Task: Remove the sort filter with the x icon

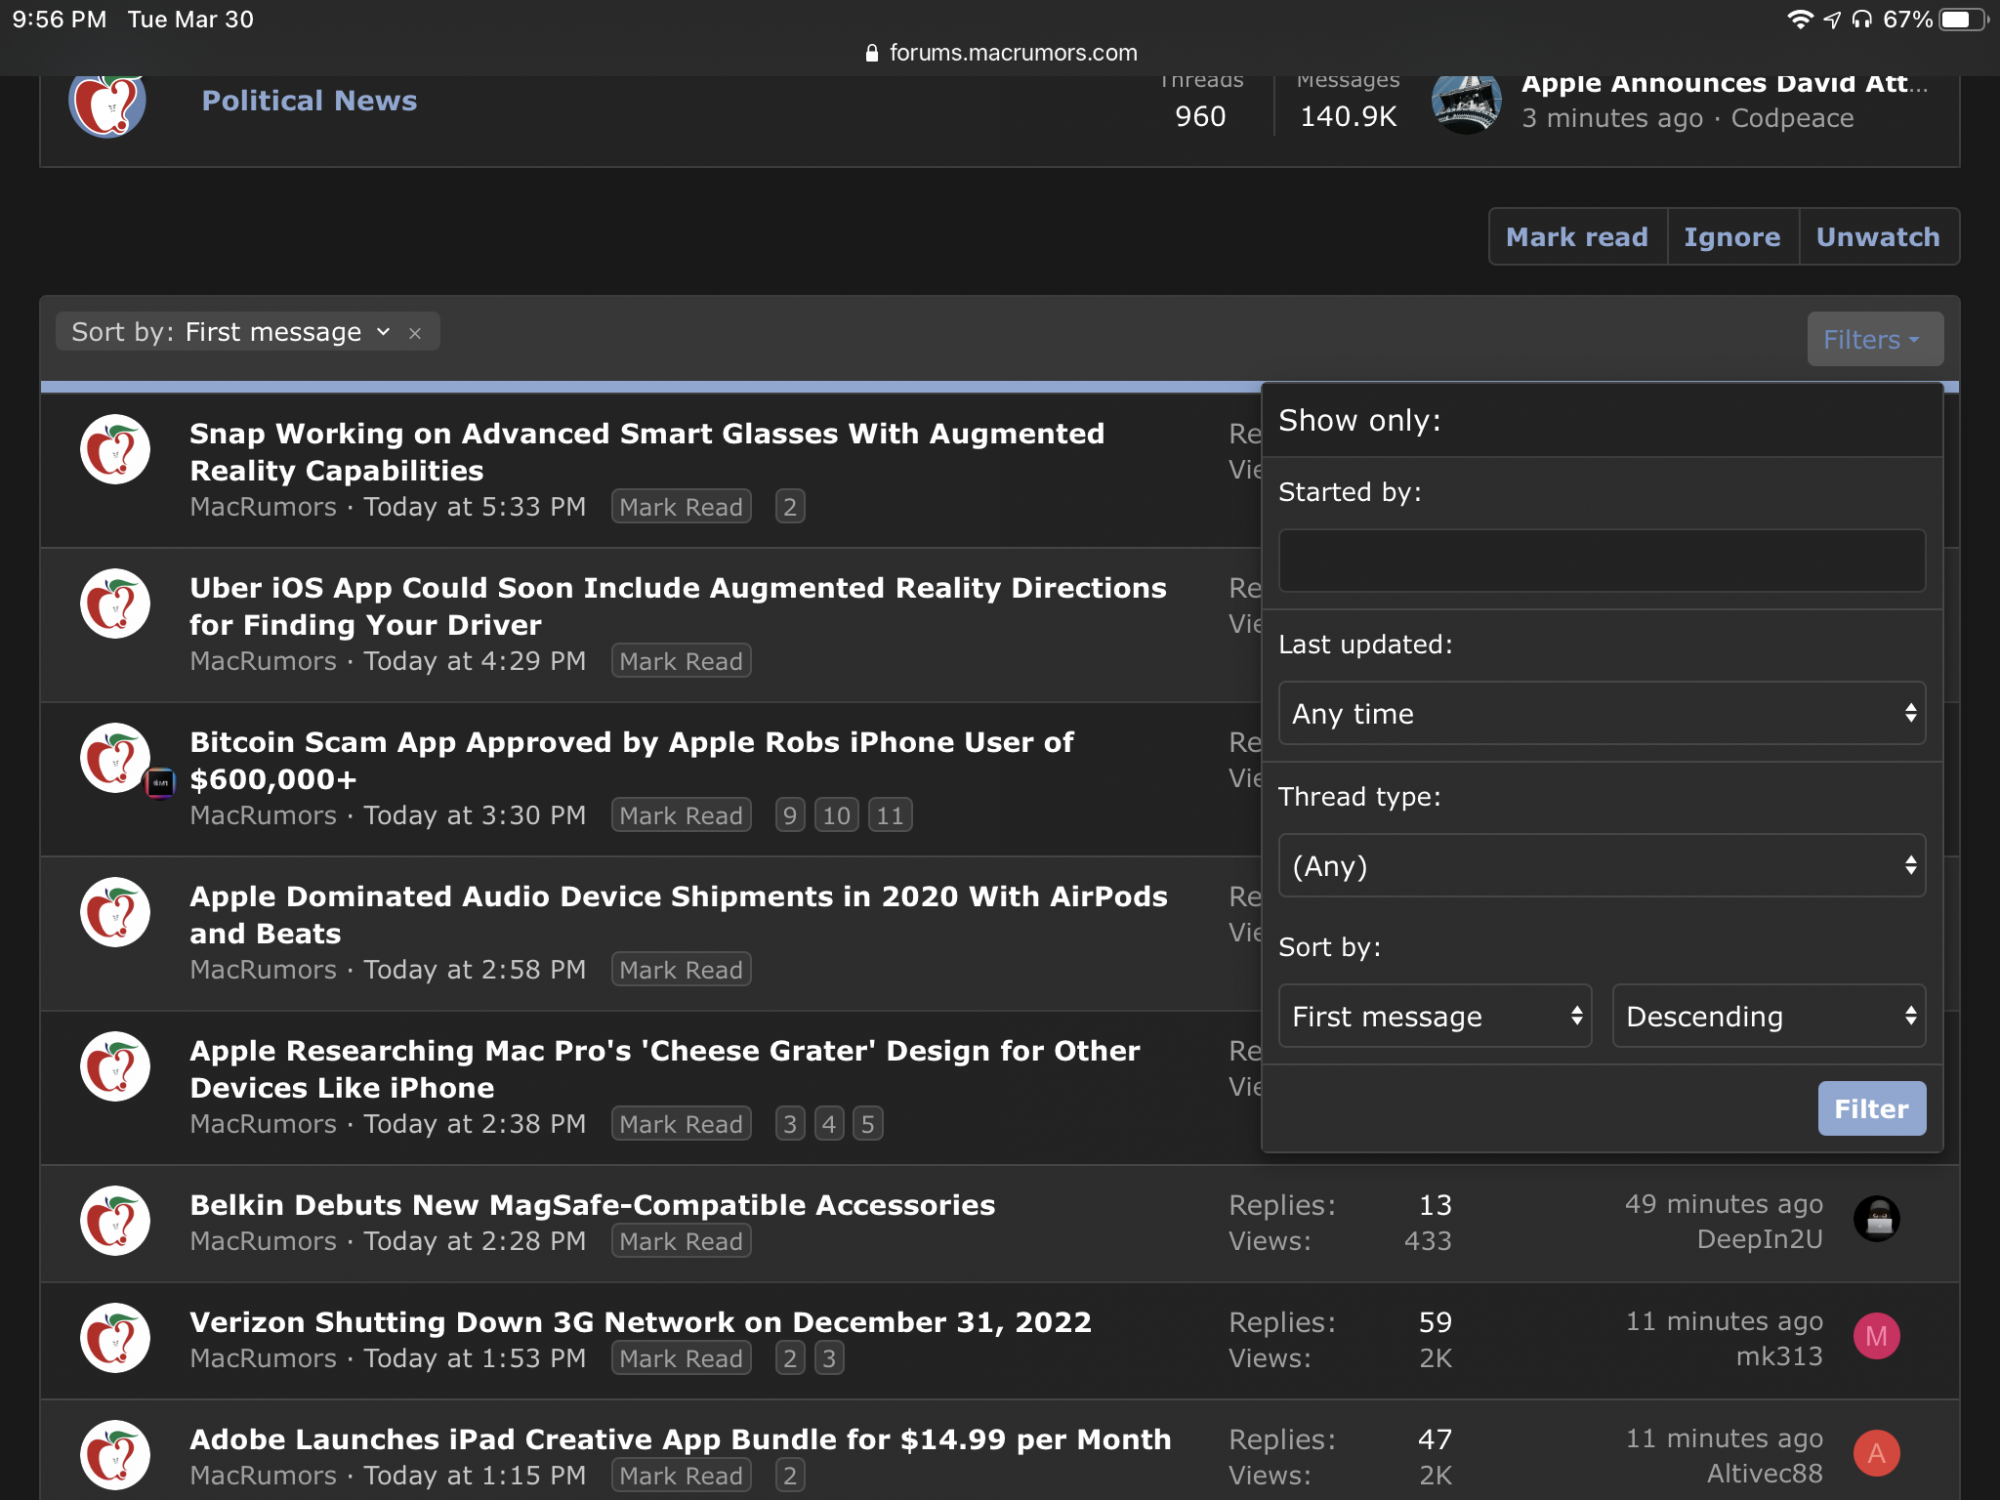Action: click(x=415, y=333)
